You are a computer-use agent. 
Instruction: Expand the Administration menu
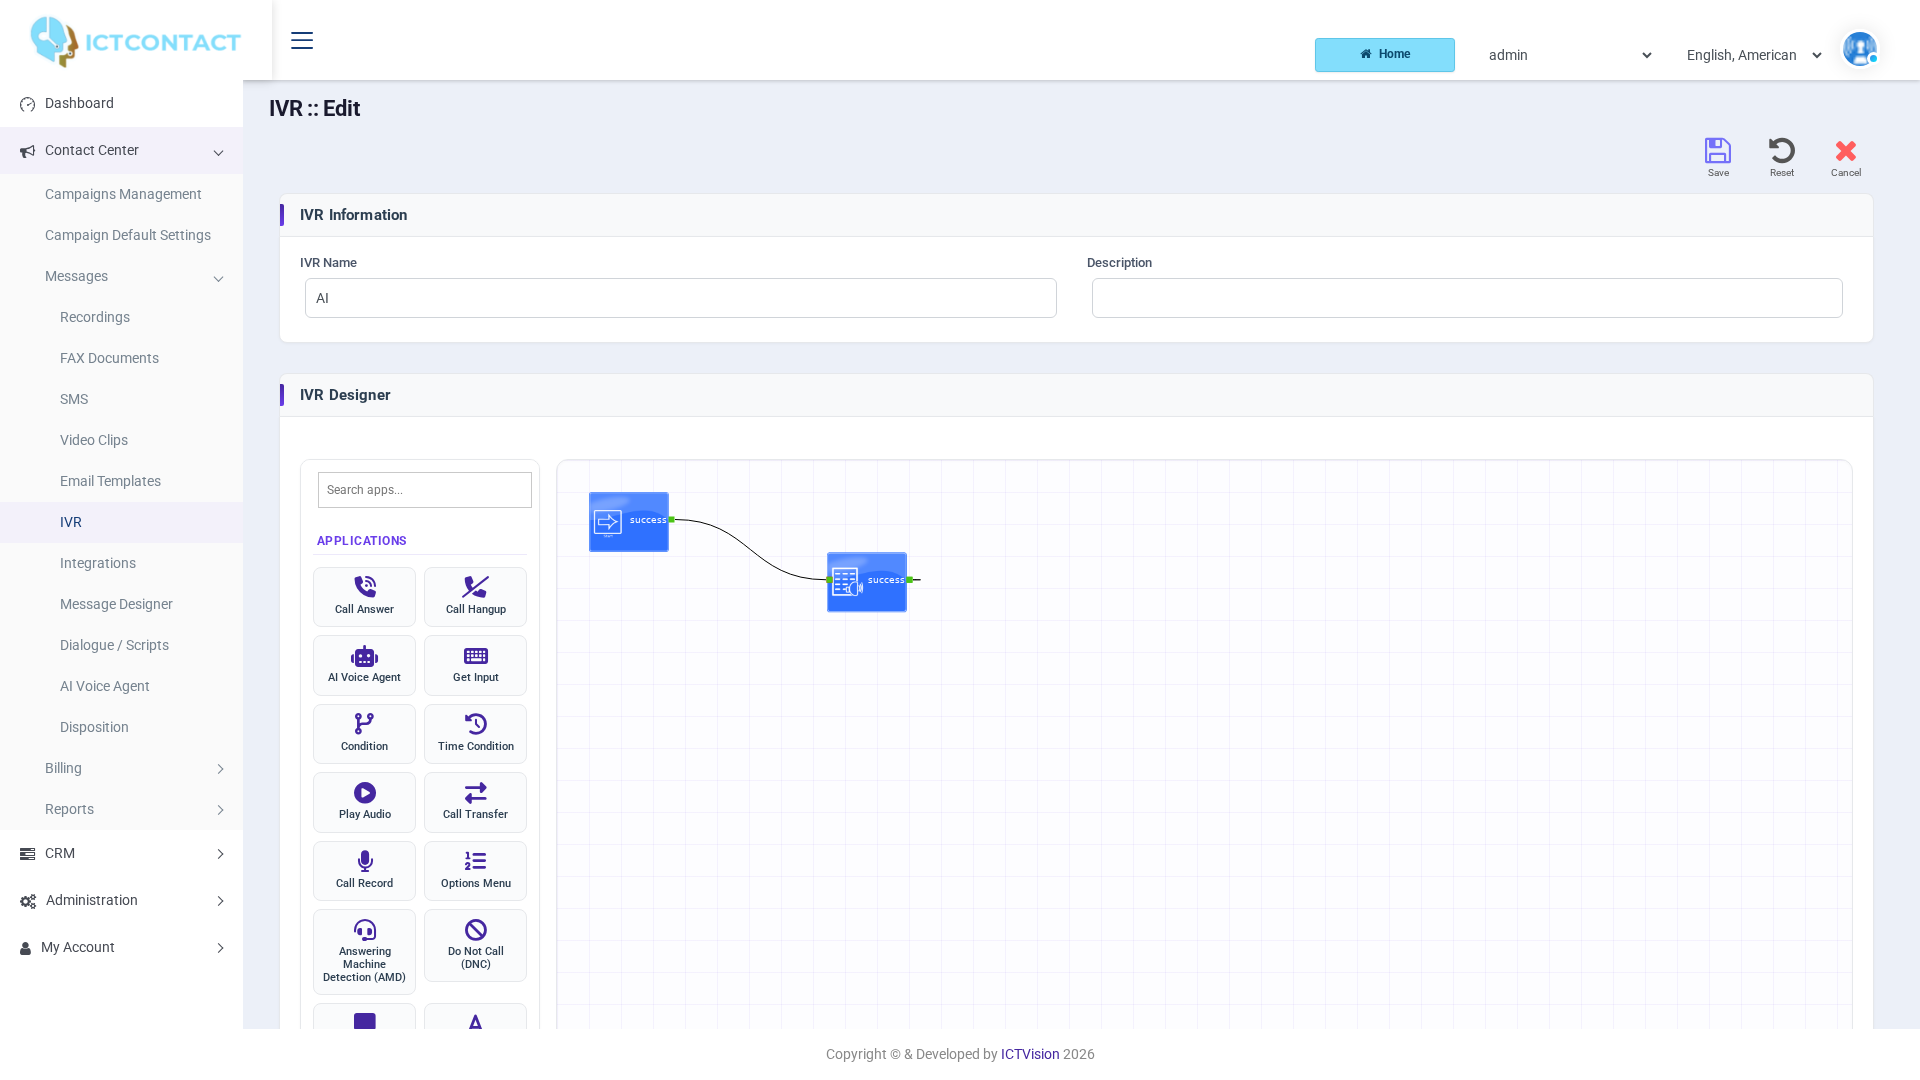click(121, 901)
